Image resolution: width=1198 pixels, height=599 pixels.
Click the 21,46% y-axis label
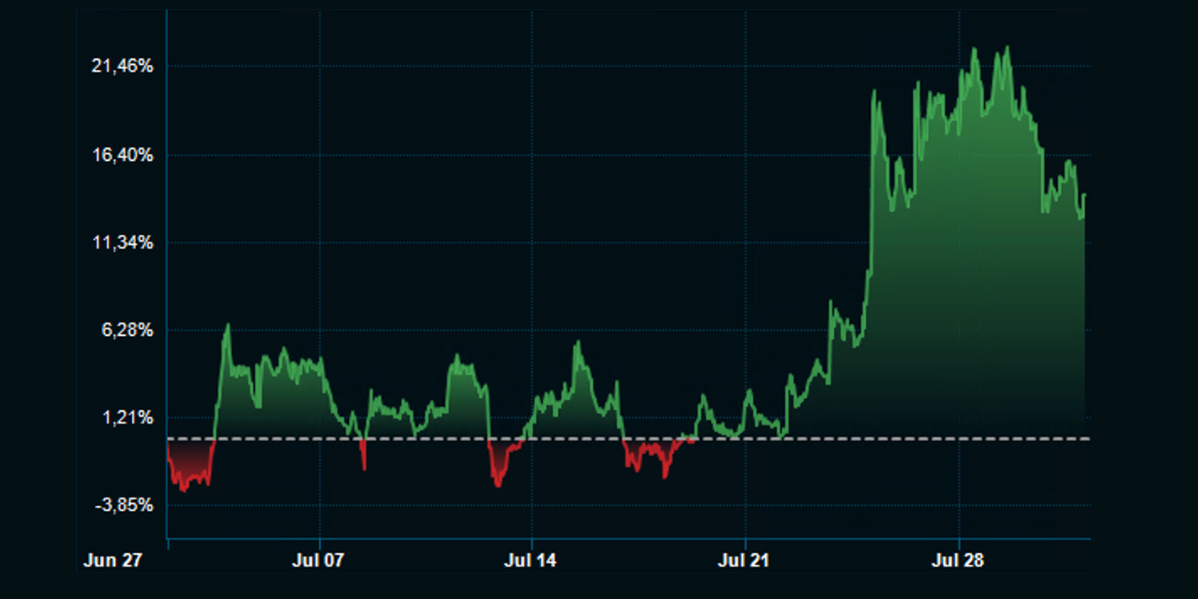point(123,67)
